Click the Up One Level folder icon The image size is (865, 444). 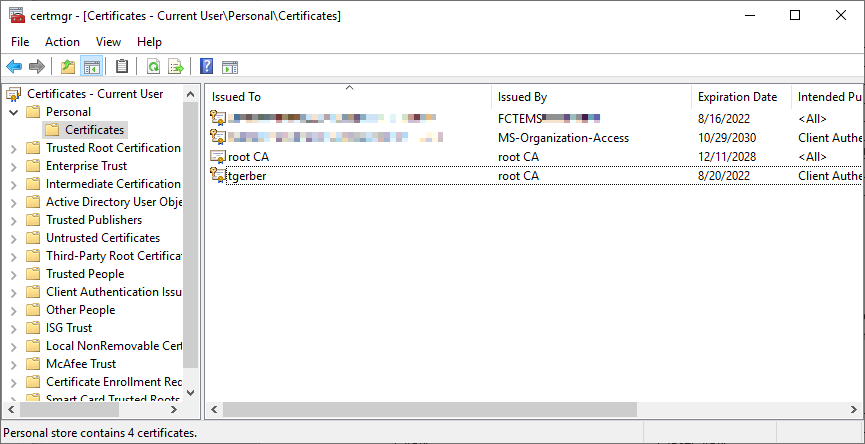(x=68, y=67)
